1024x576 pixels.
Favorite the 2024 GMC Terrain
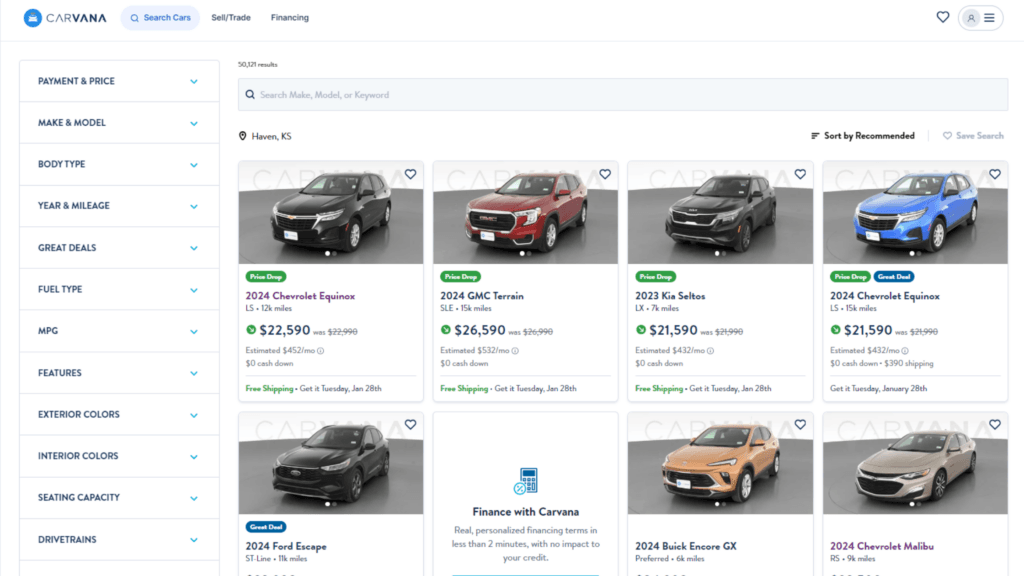pyautogui.click(x=605, y=174)
